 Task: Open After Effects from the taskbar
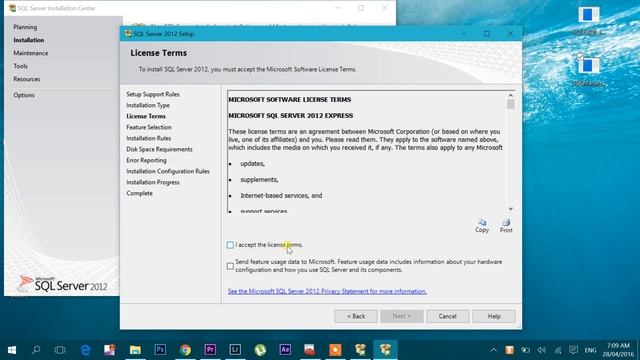pos(285,350)
